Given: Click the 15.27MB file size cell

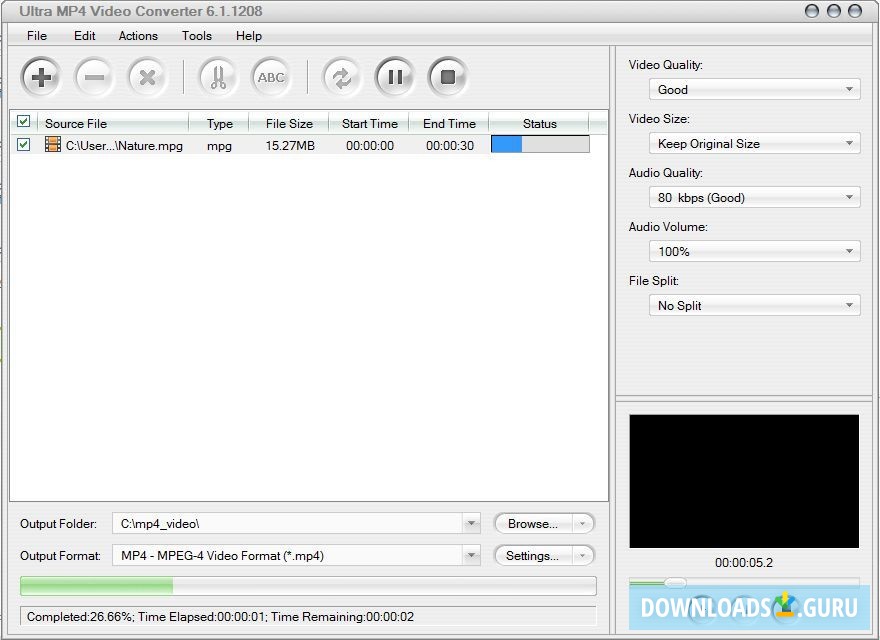Looking at the screenshot, I should click(290, 145).
